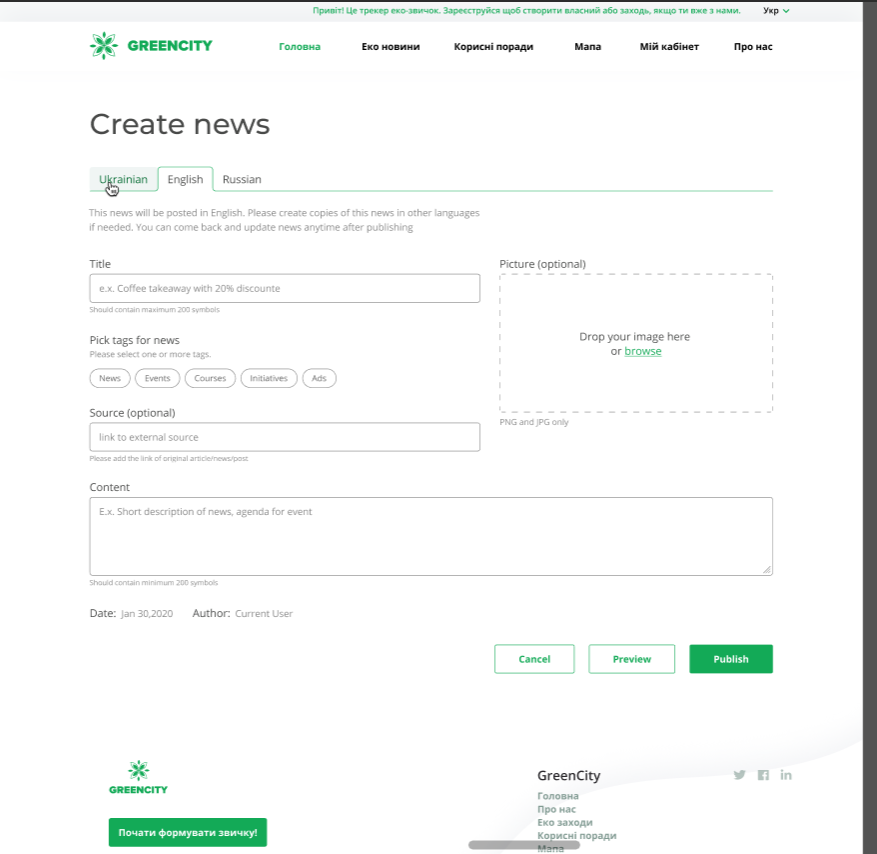Open the Мій кабінет menu item

(669, 46)
